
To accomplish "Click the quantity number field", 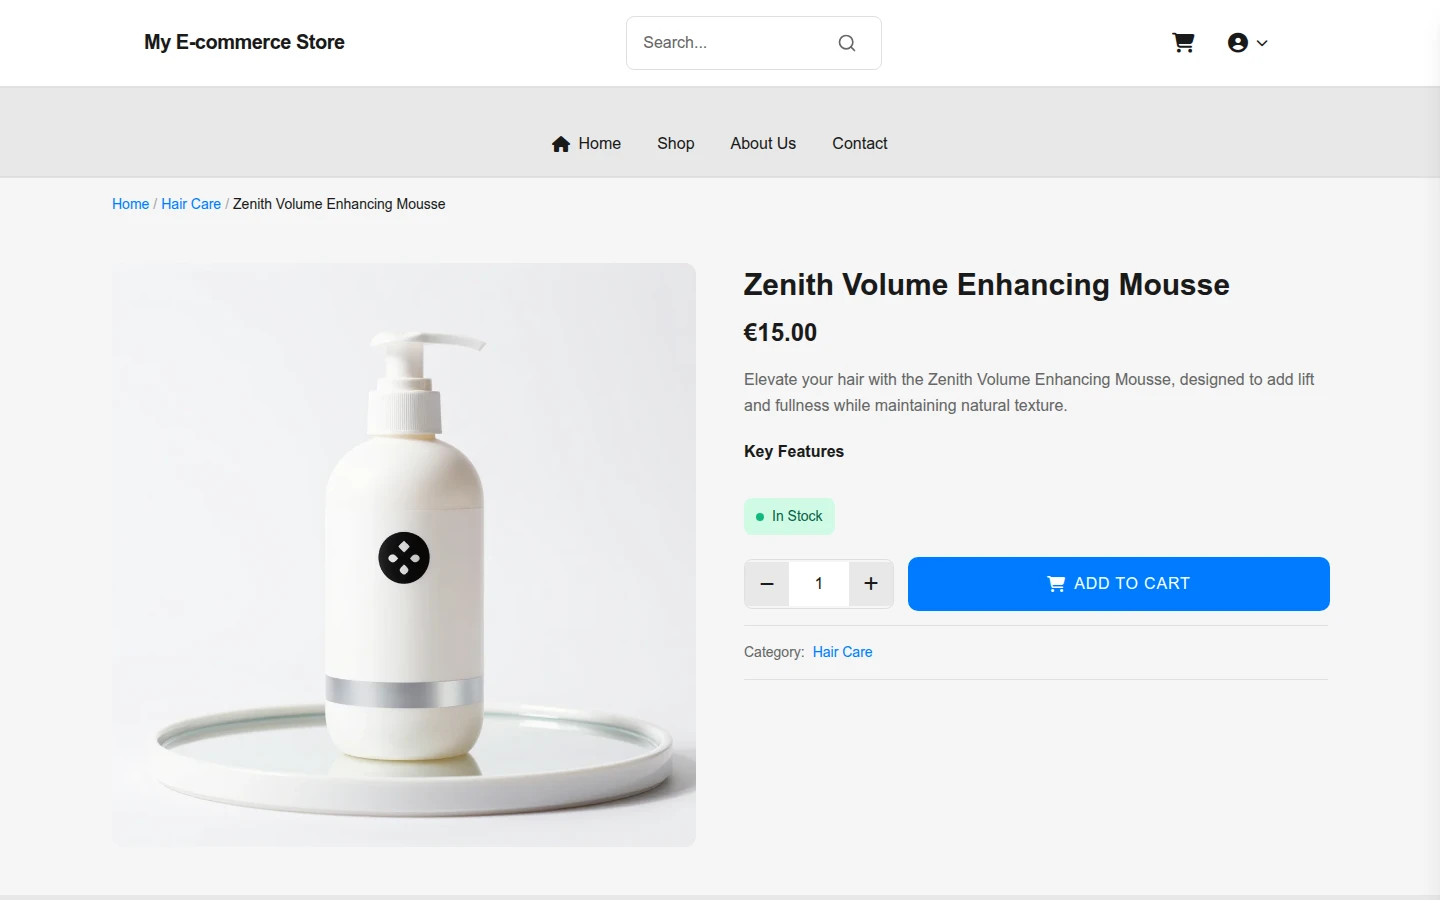I will pyautogui.click(x=819, y=584).
